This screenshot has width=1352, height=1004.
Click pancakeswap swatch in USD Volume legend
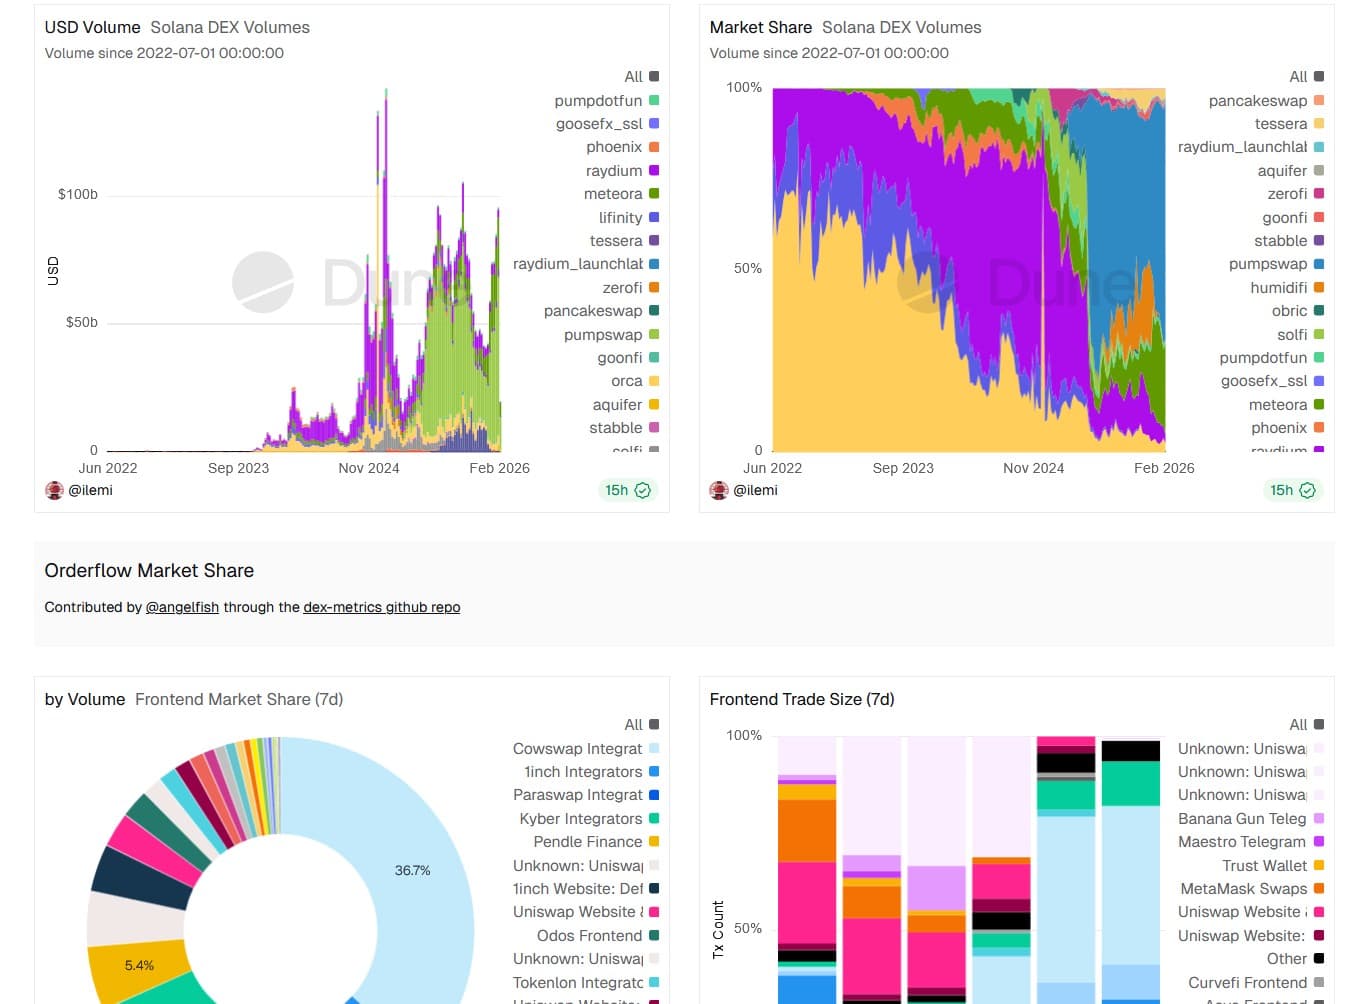(x=654, y=311)
